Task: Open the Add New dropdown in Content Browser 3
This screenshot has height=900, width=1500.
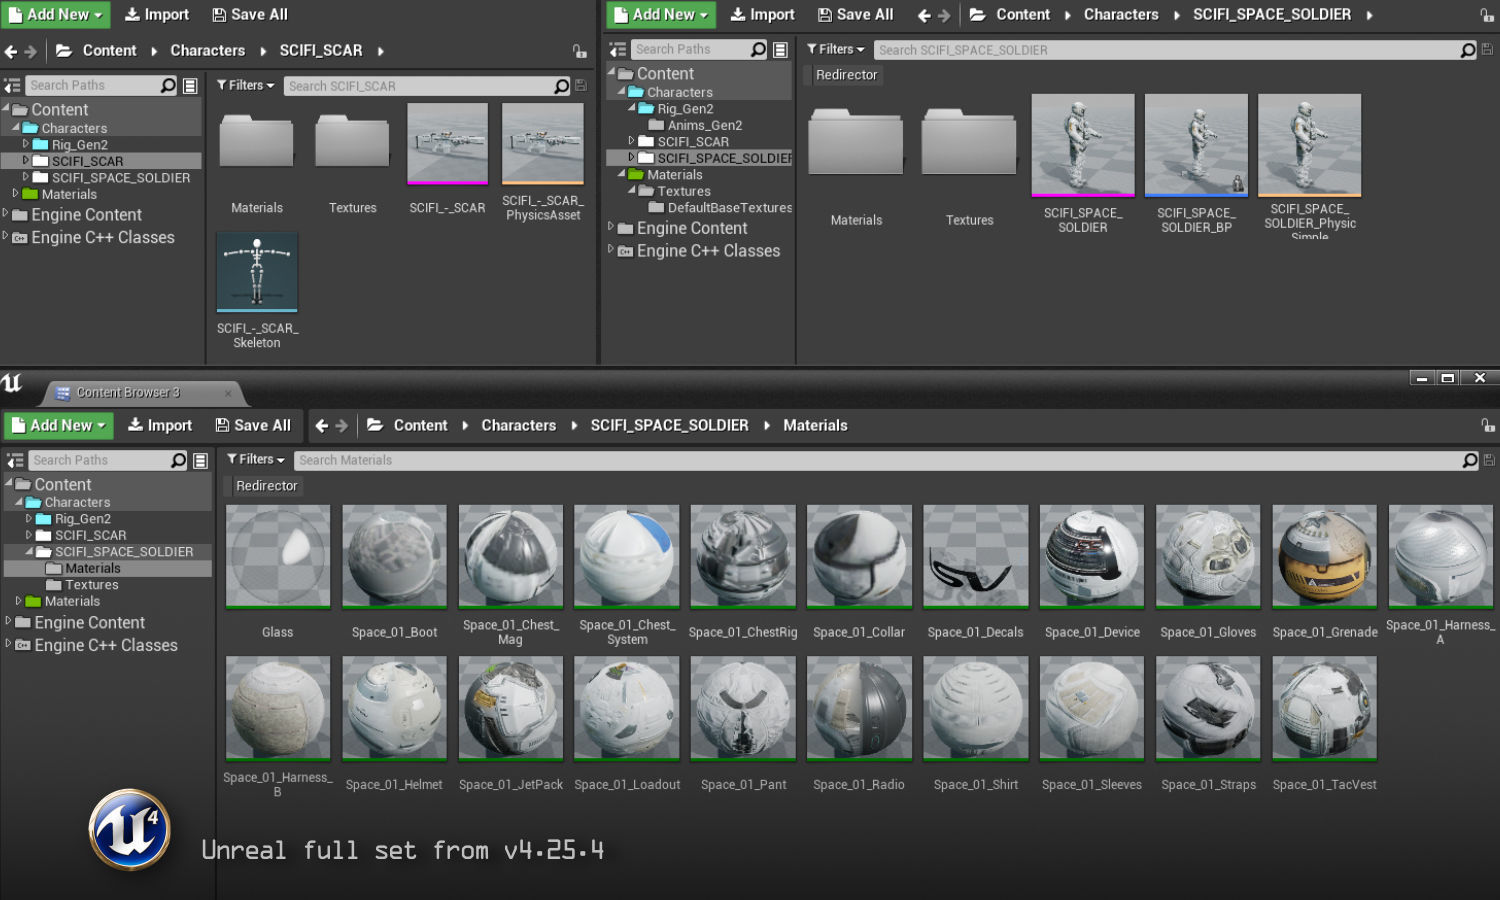Action: [59, 425]
